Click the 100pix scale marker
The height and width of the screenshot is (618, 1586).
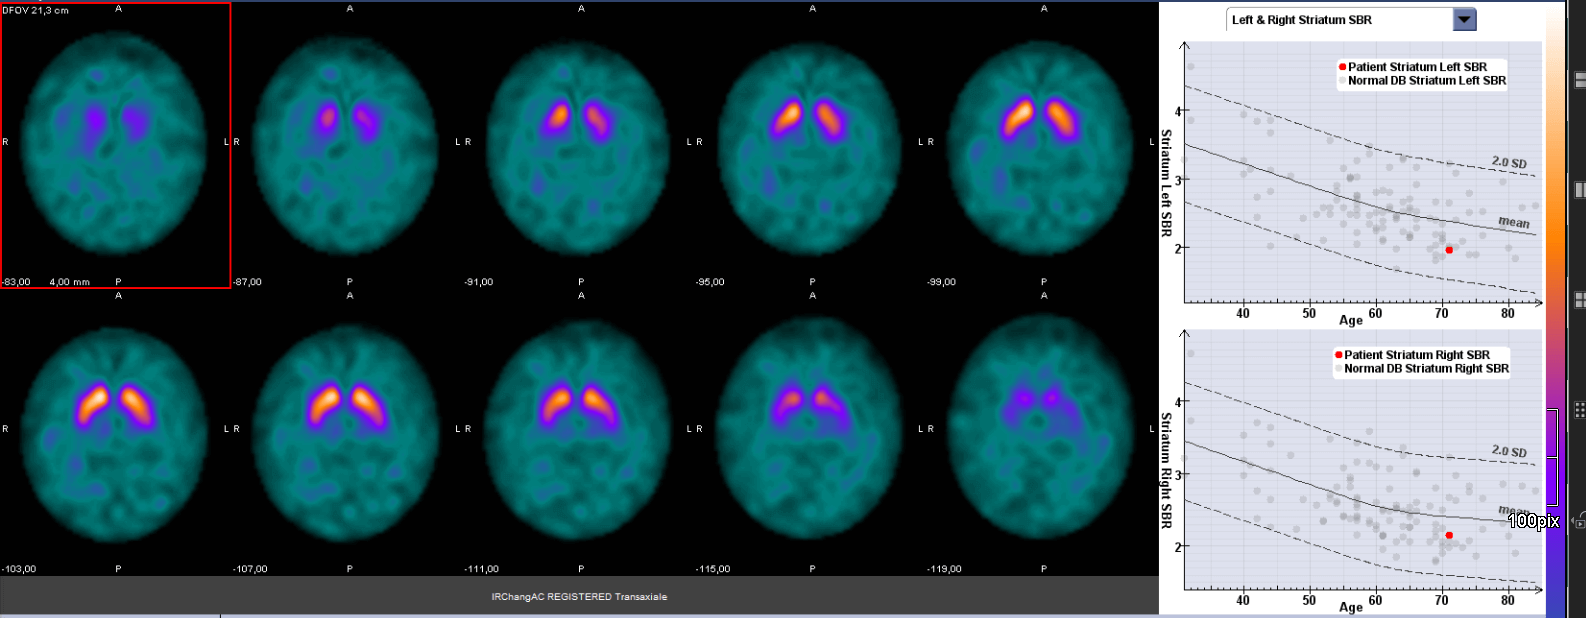point(1532,521)
